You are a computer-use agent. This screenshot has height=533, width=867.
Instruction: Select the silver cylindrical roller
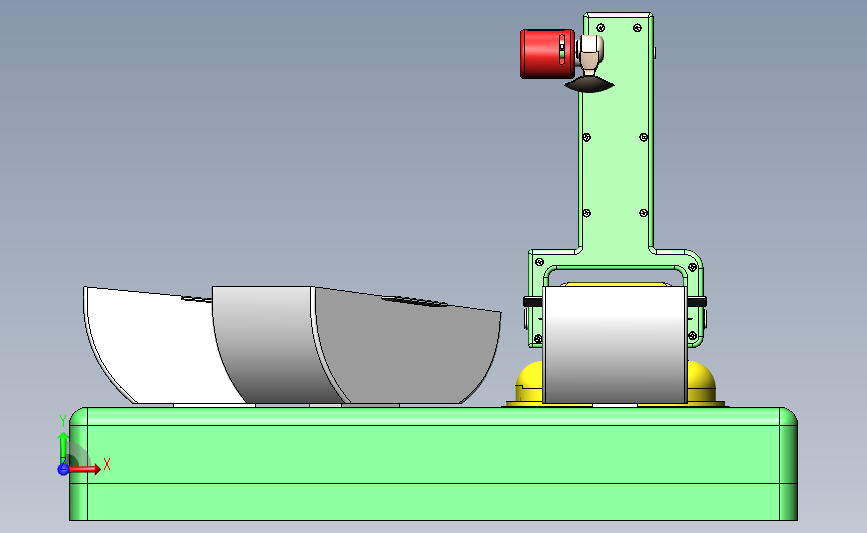[615, 344]
